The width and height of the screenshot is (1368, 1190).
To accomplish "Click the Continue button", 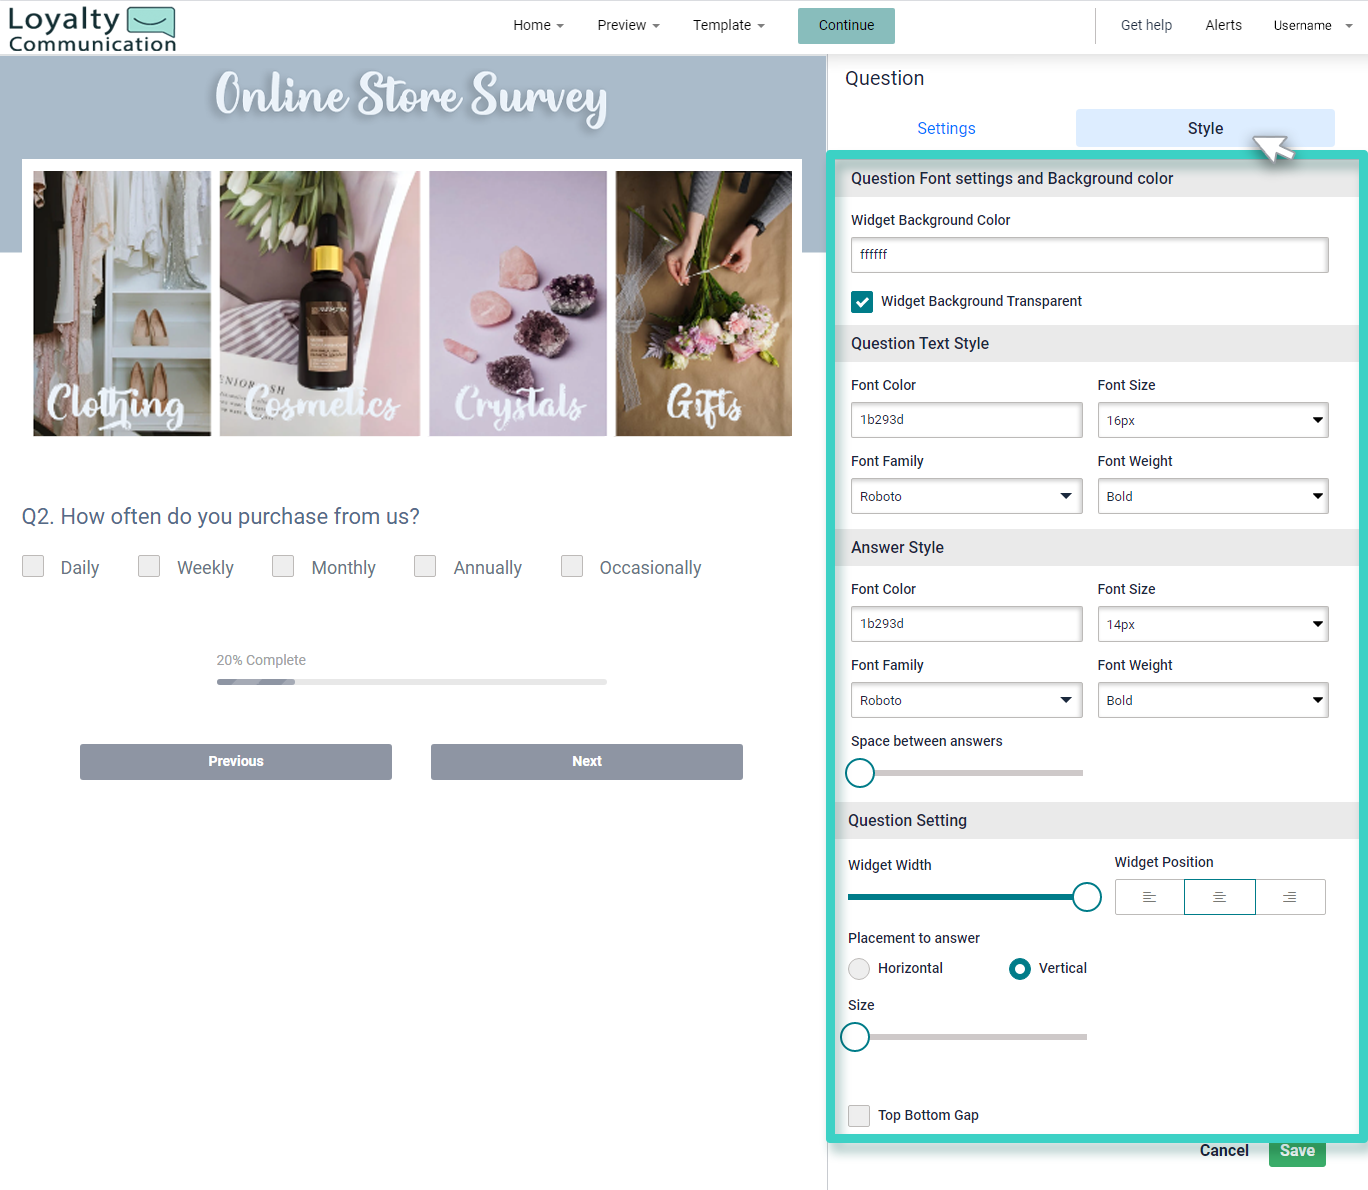I will [845, 25].
